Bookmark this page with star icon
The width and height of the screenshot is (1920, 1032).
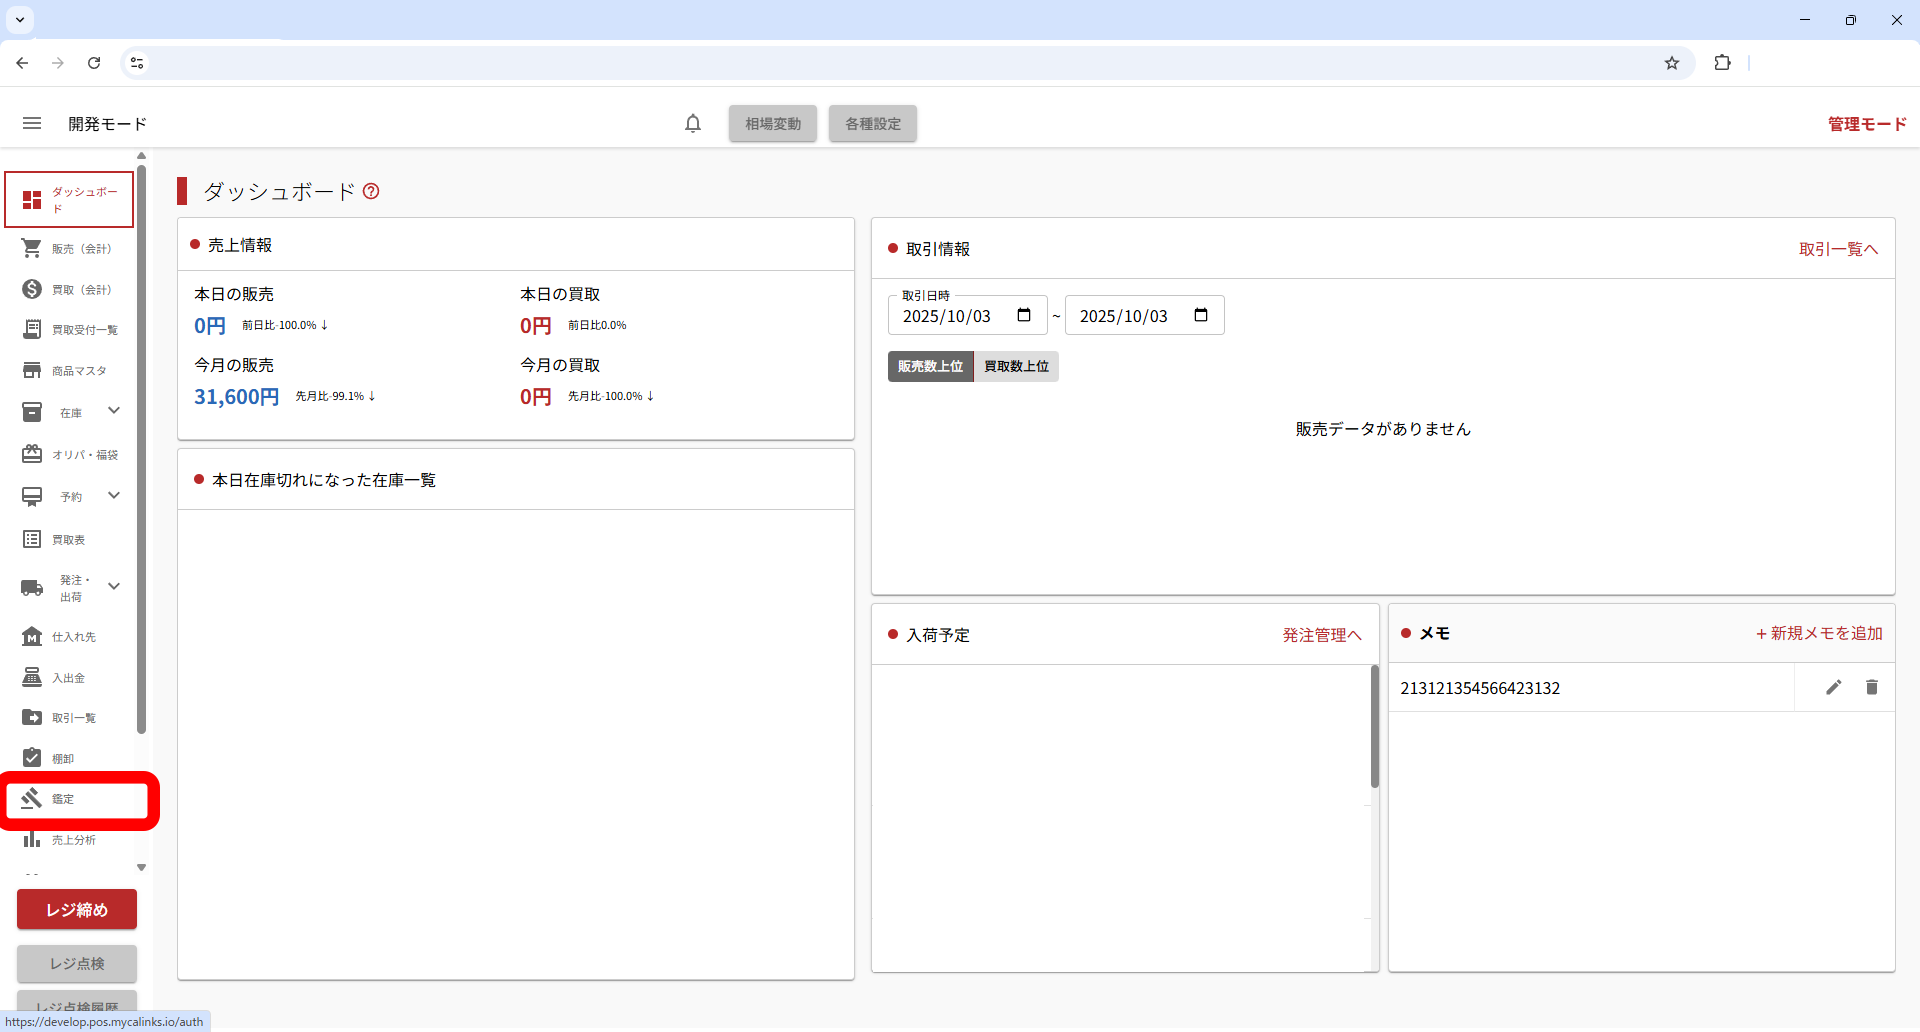point(1672,63)
